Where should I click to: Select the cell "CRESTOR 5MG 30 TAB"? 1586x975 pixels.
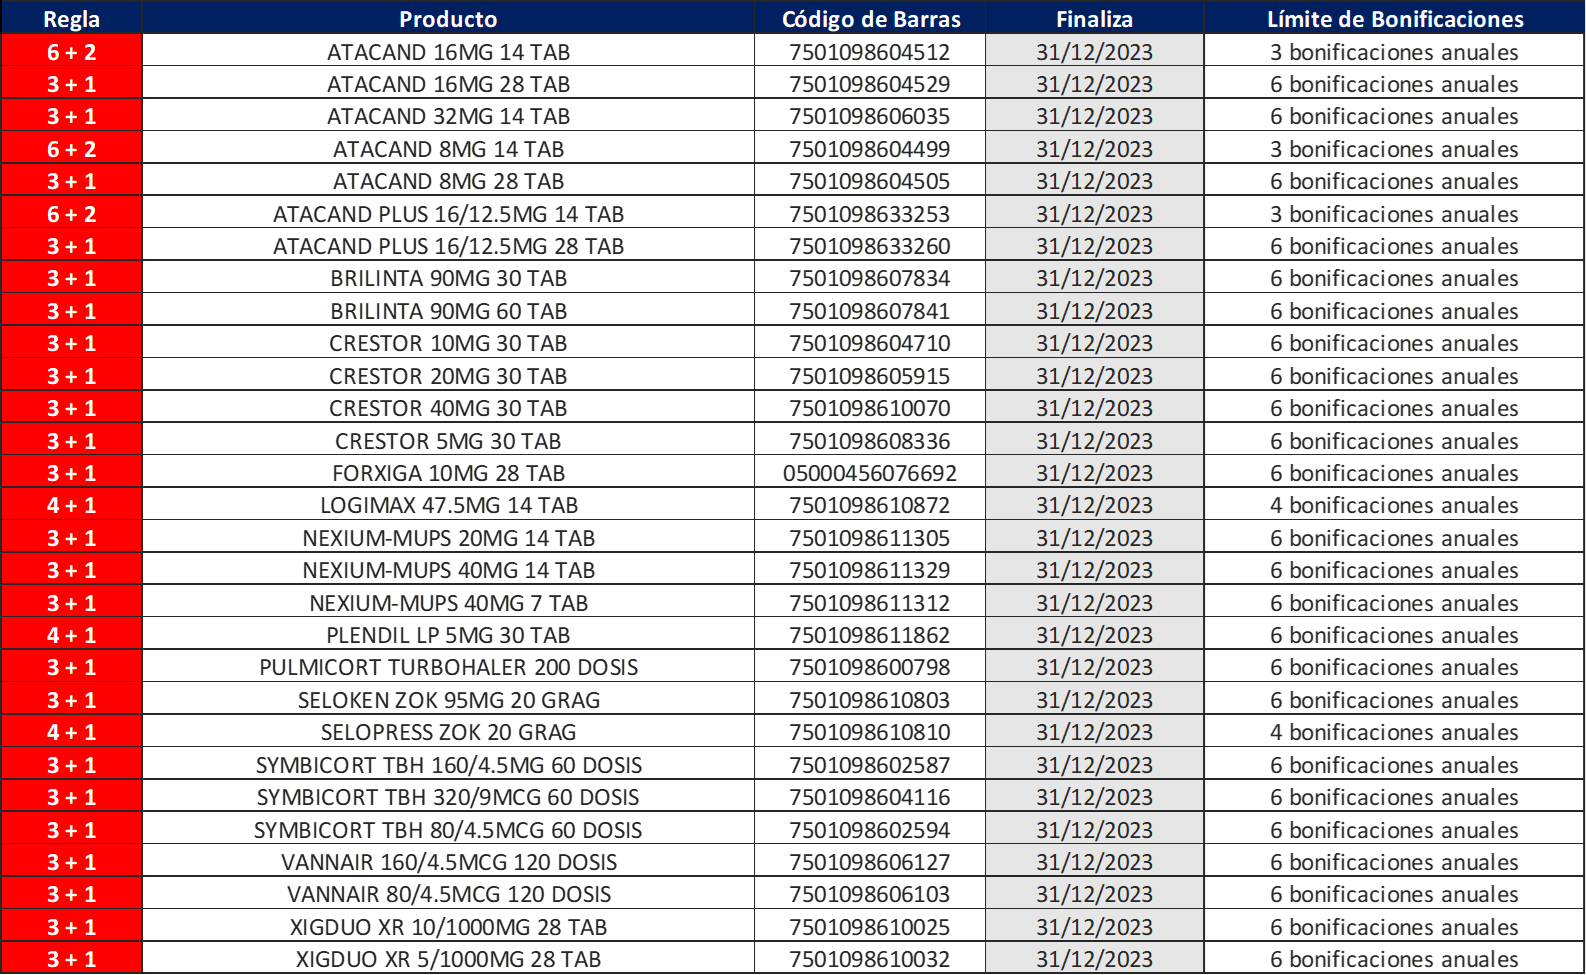[448, 441]
